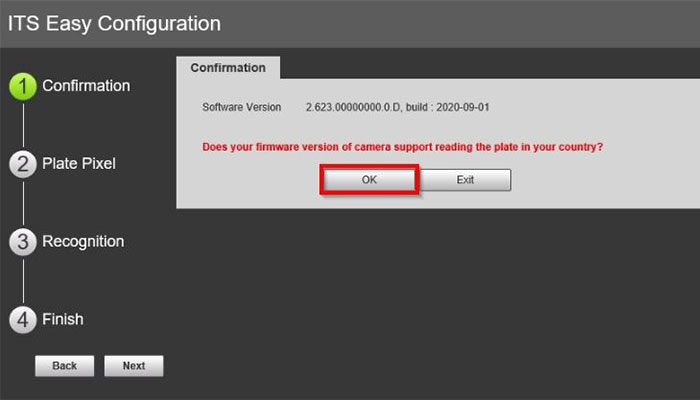The image size is (700, 400).
Task: Click connector line between steps 1 and 2
Action: tap(23, 125)
